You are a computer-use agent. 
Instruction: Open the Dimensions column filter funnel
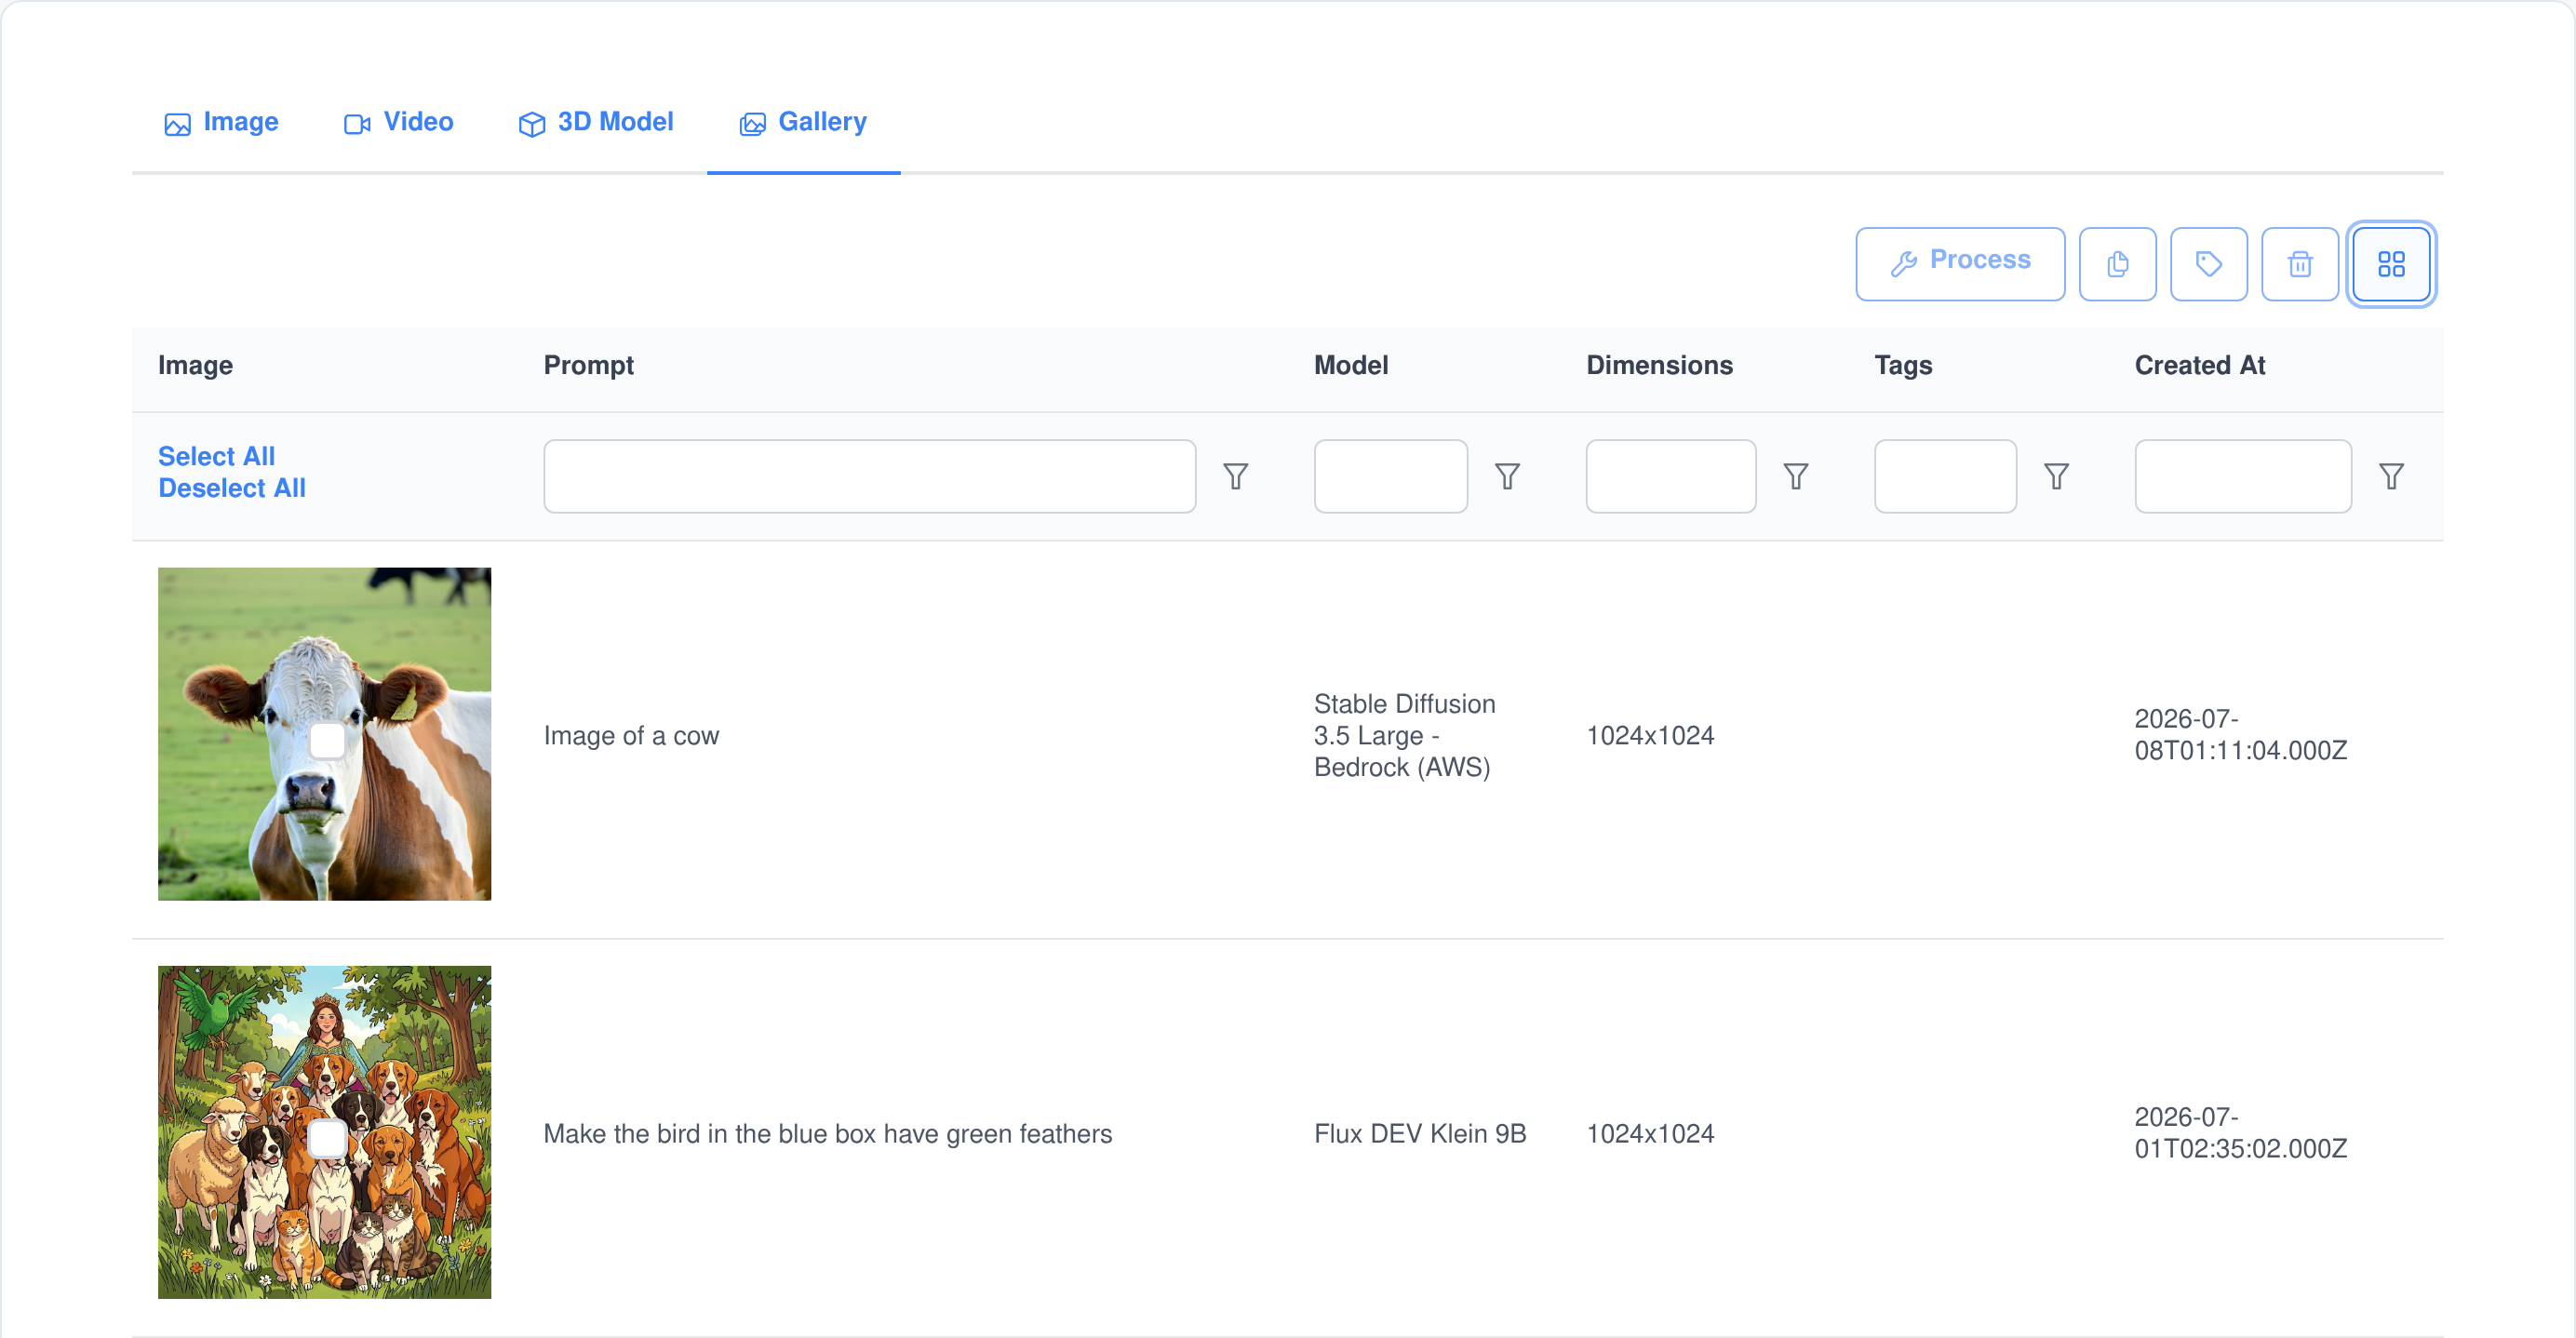click(x=1795, y=476)
